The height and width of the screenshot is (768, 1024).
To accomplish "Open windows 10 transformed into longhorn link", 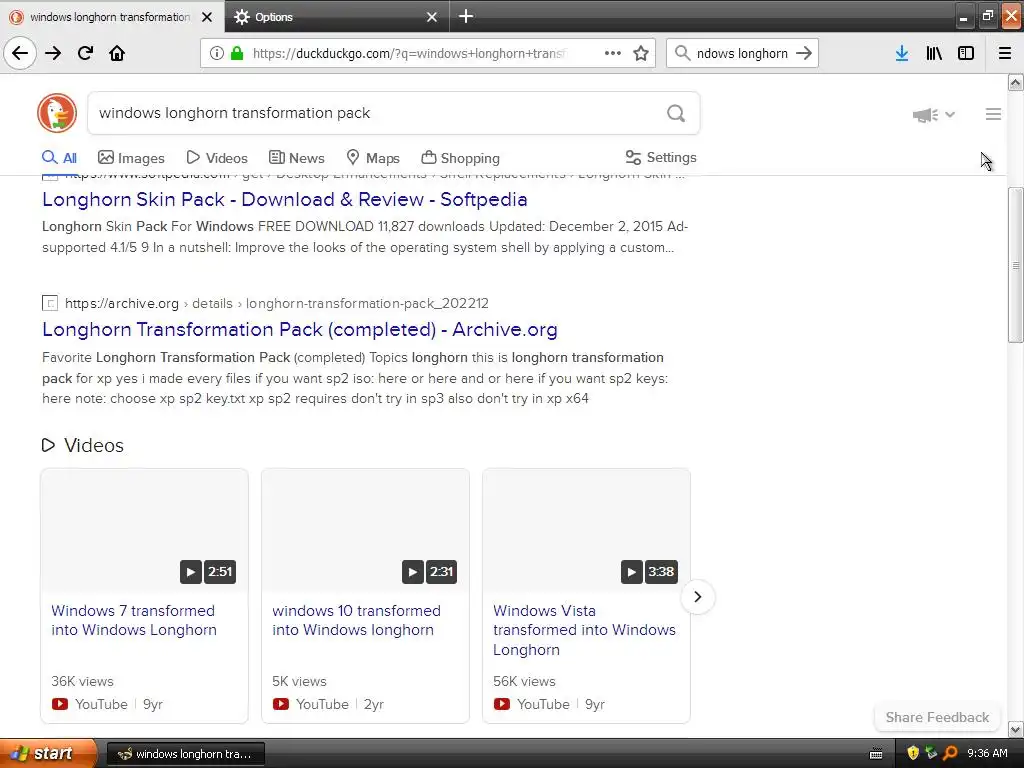I will (x=357, y=620).
